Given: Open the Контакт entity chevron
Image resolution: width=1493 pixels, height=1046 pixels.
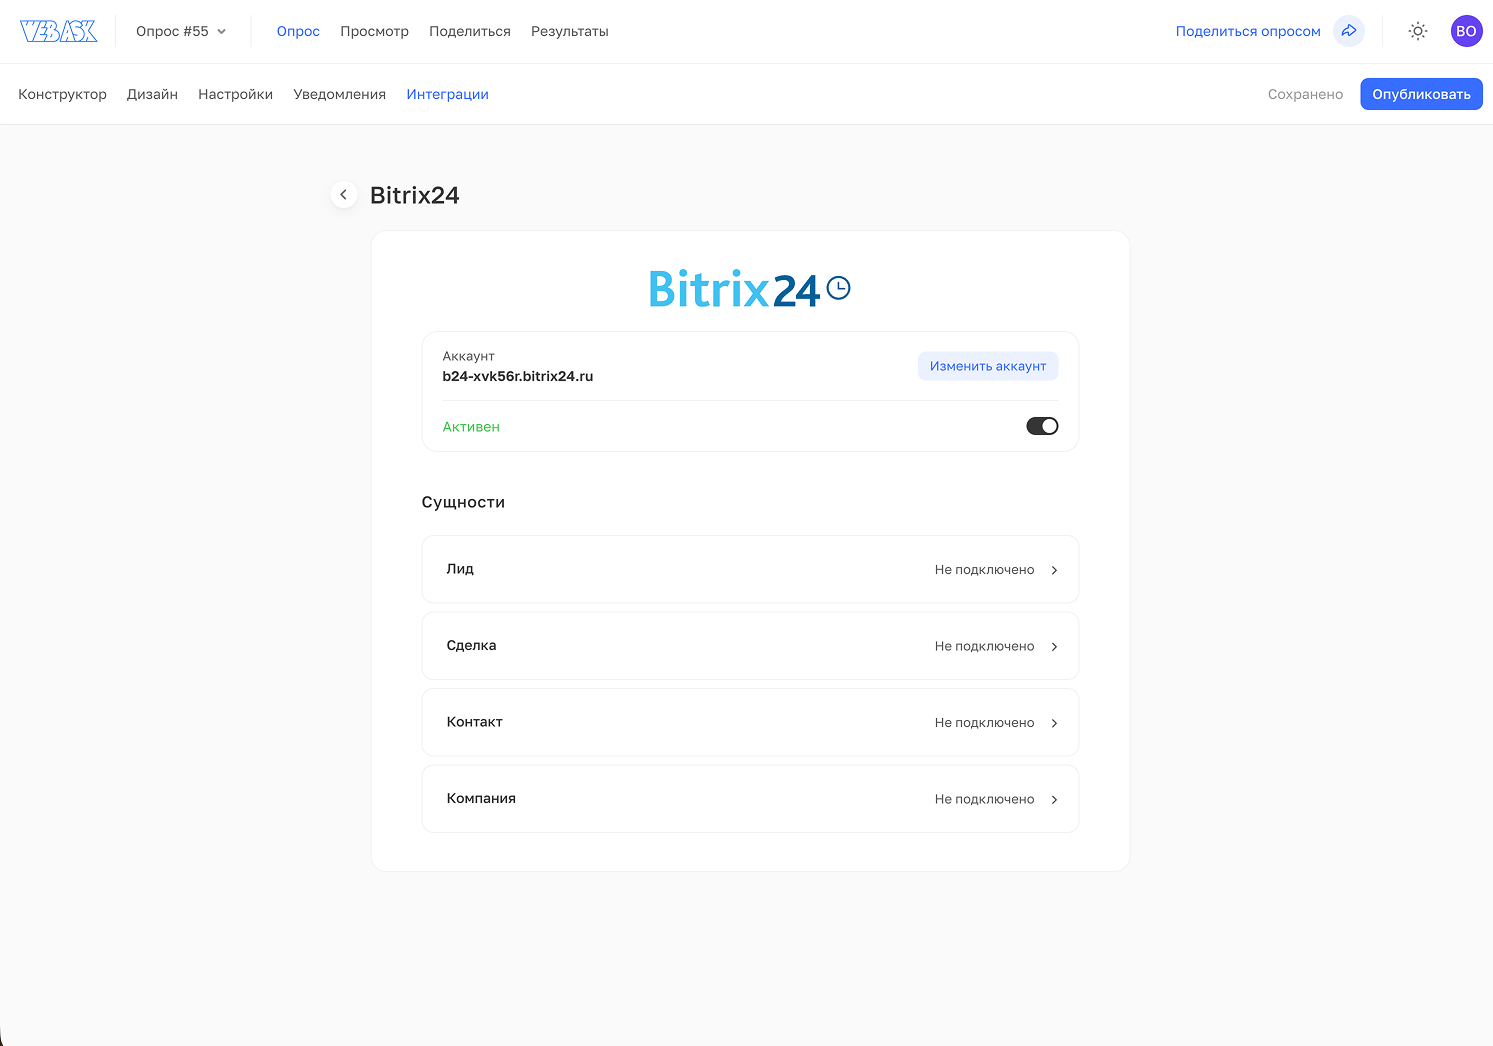Looking at the screenshot, I should (1054, 723).
